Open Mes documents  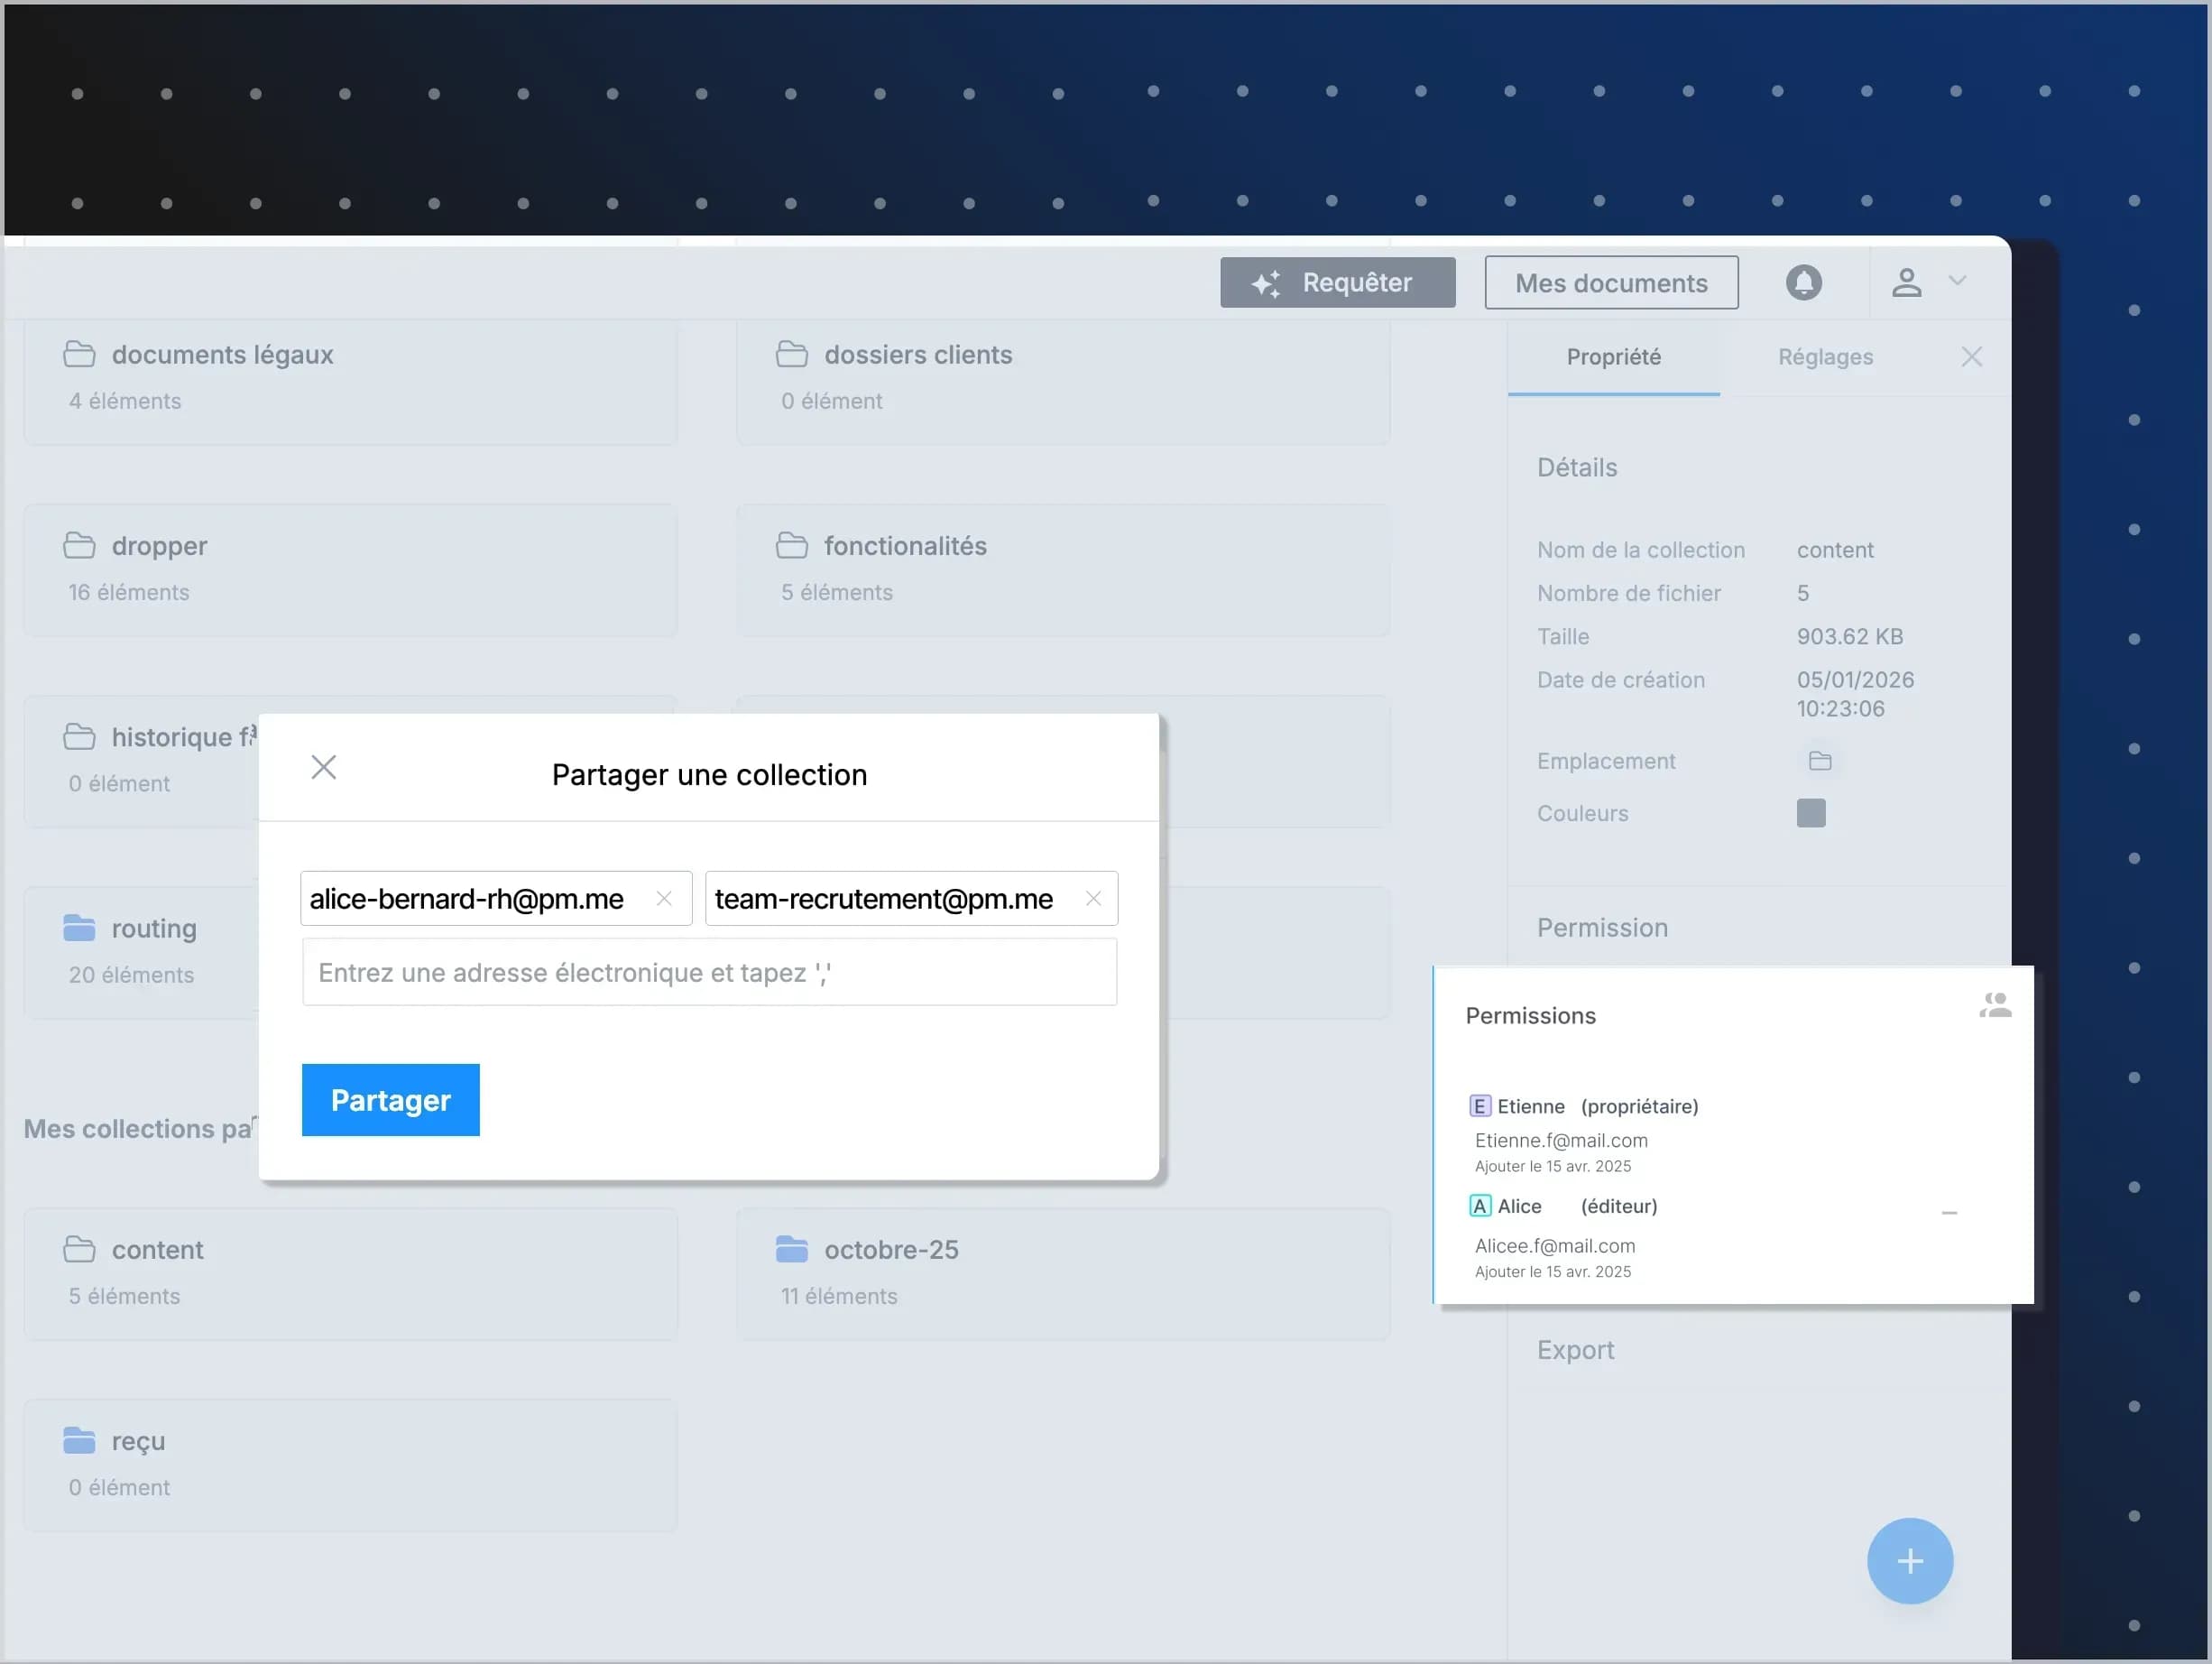point(1611,282)
